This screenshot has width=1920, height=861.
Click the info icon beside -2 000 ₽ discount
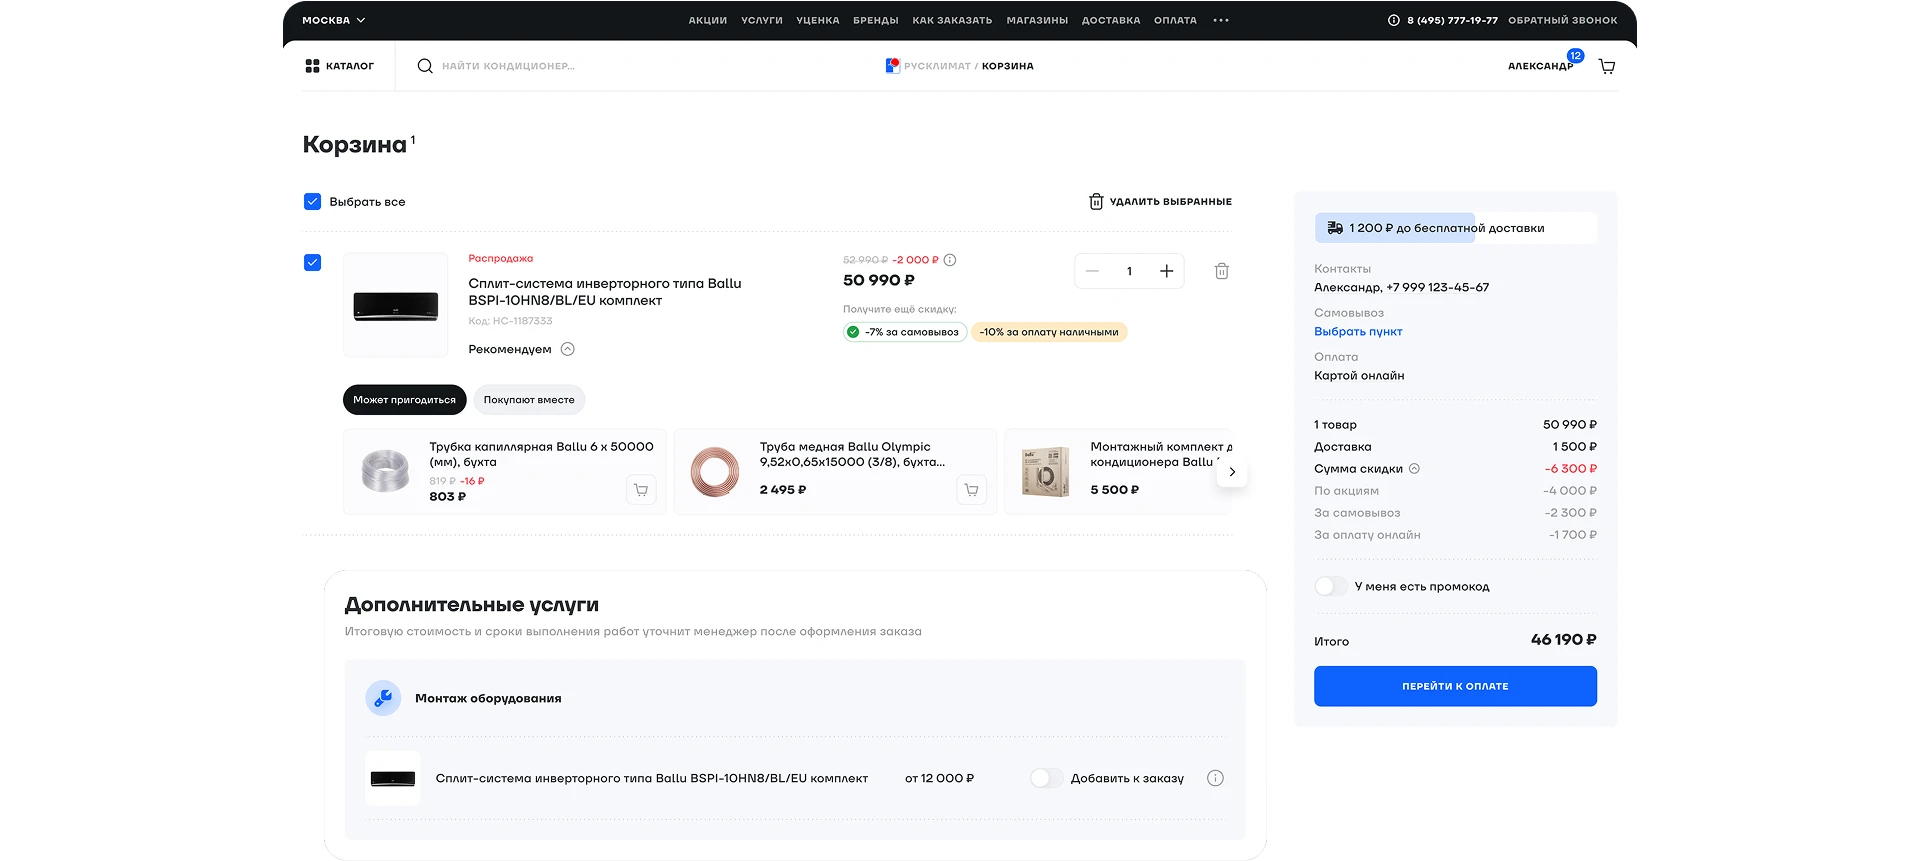coord(950,260)
